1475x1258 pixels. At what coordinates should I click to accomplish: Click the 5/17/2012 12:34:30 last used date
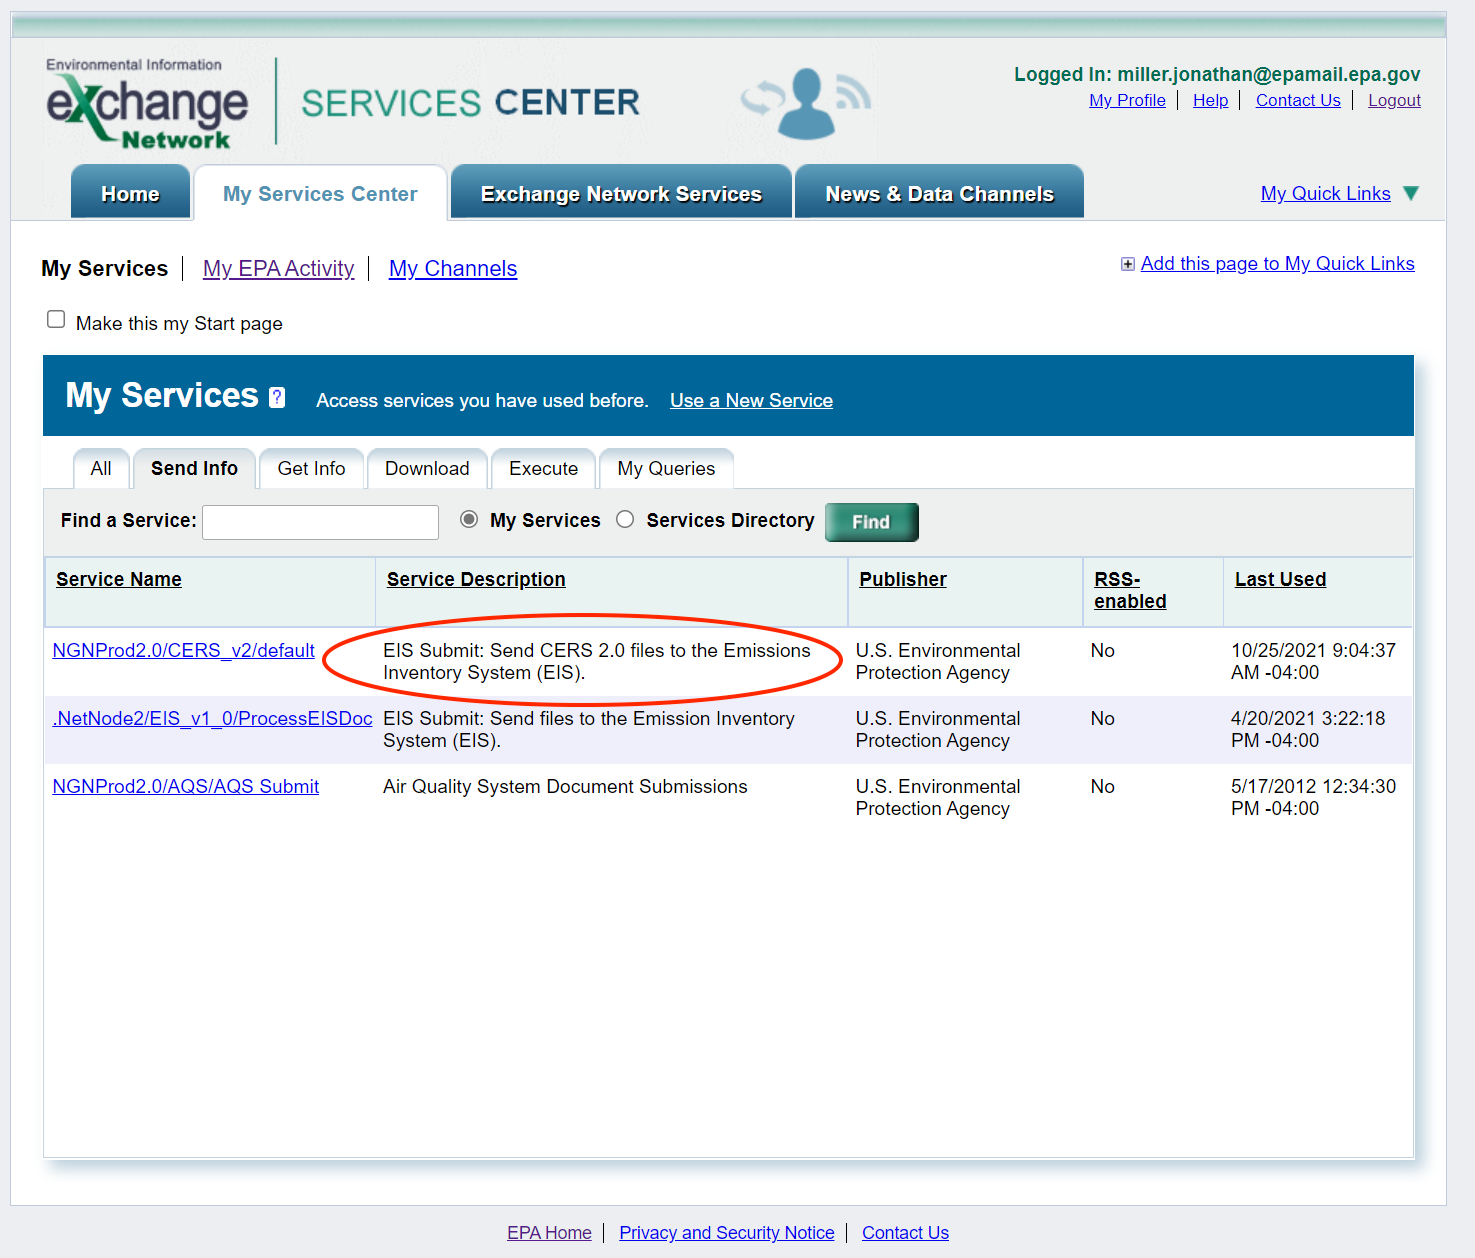pyautogui.click(x=1313, y=797)
